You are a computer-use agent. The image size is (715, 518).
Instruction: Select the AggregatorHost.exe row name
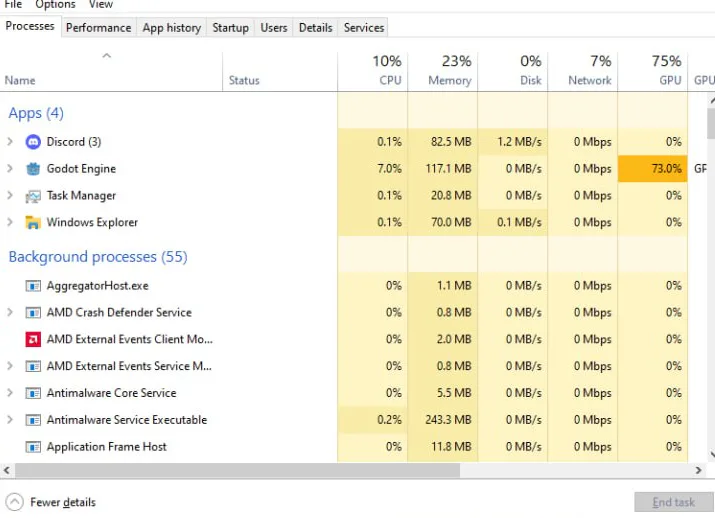coord(98,286)
